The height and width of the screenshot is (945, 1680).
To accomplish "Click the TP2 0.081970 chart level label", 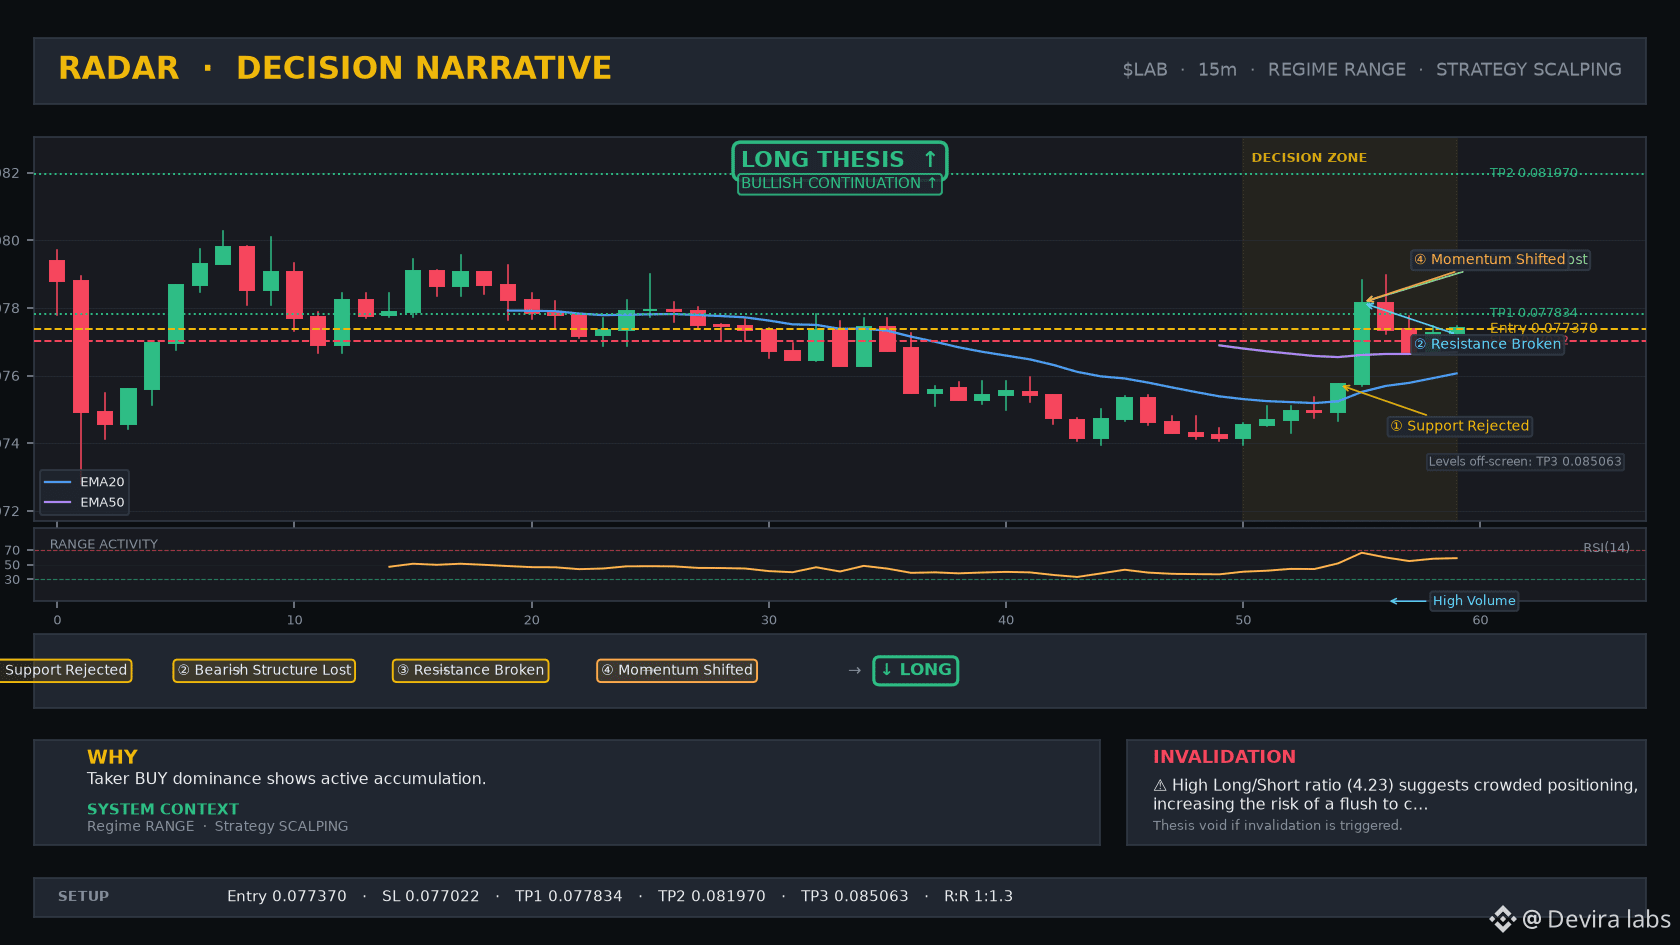I will (x=1533, y=173).
